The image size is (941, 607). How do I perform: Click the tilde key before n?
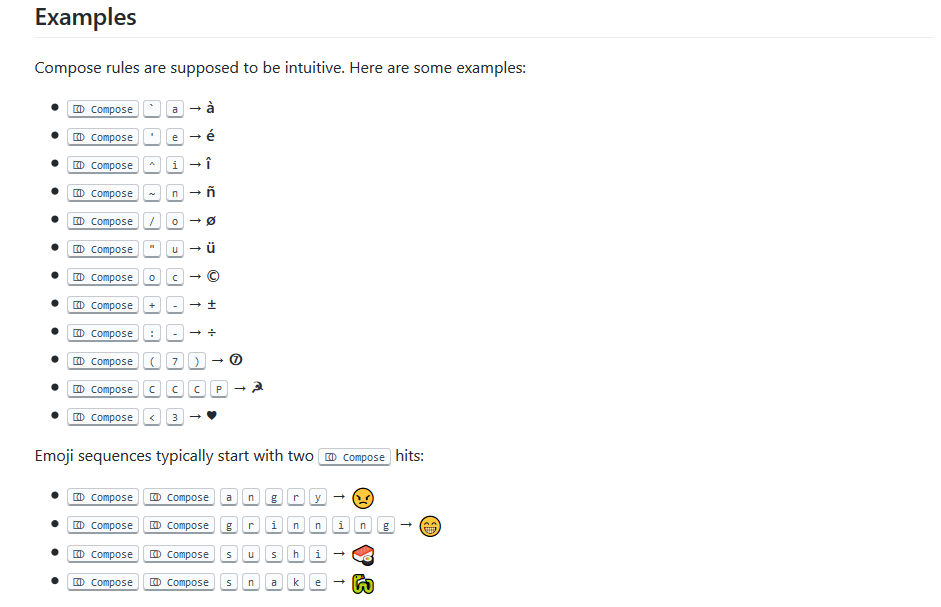(x=152, y=193)
